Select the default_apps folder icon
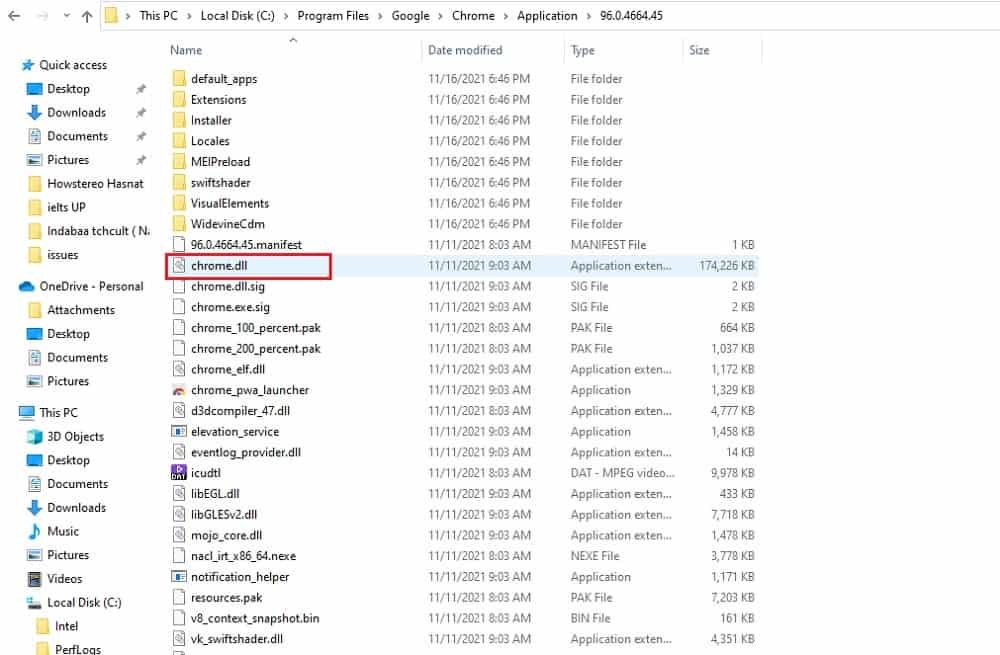This screenshot has width=1000, height=655. pos(179,78)
